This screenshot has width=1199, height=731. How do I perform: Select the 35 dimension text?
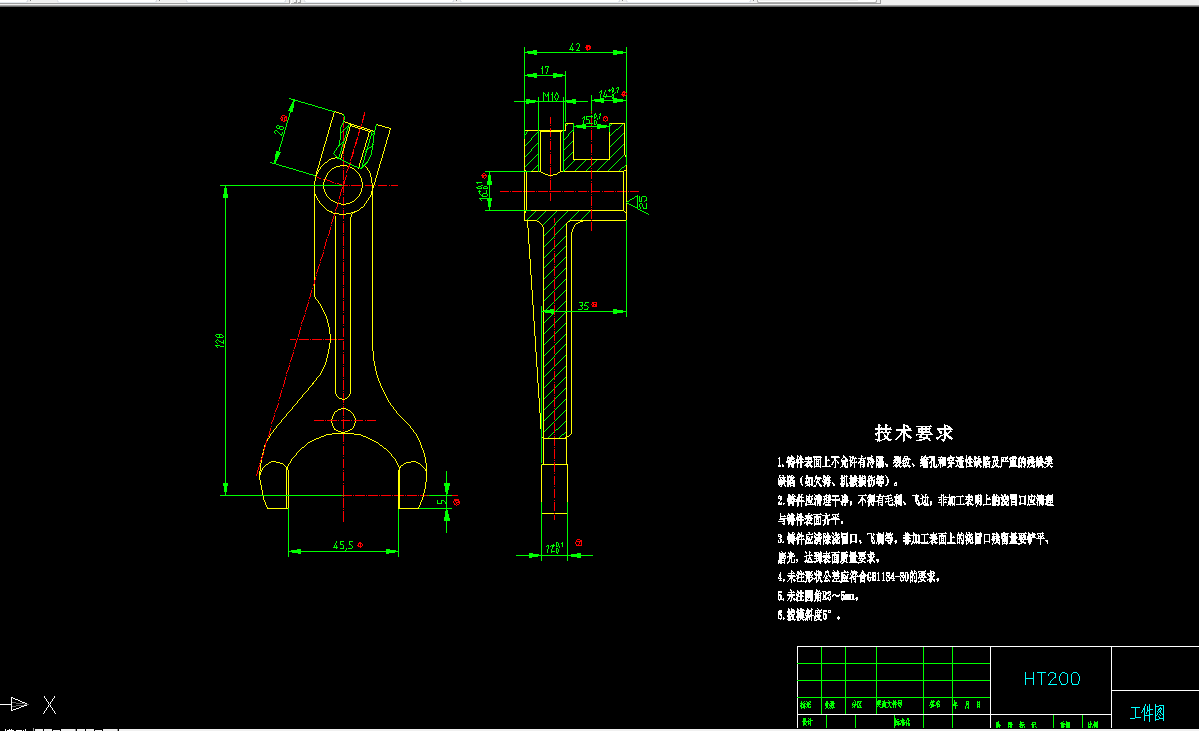pos(583,306)
